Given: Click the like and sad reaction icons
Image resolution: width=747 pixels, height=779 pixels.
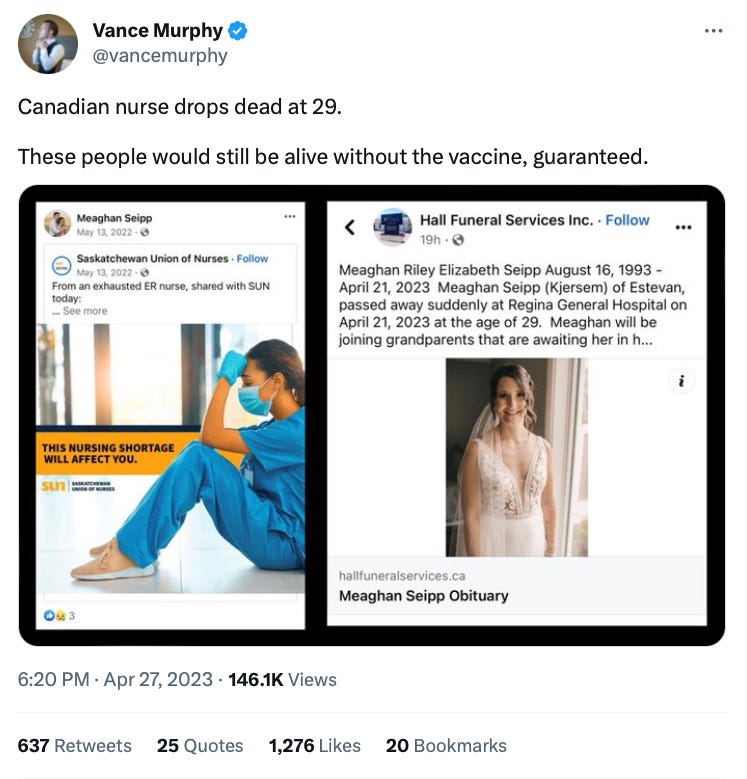Looking at the screenshot, I should [x=54, y=616].
